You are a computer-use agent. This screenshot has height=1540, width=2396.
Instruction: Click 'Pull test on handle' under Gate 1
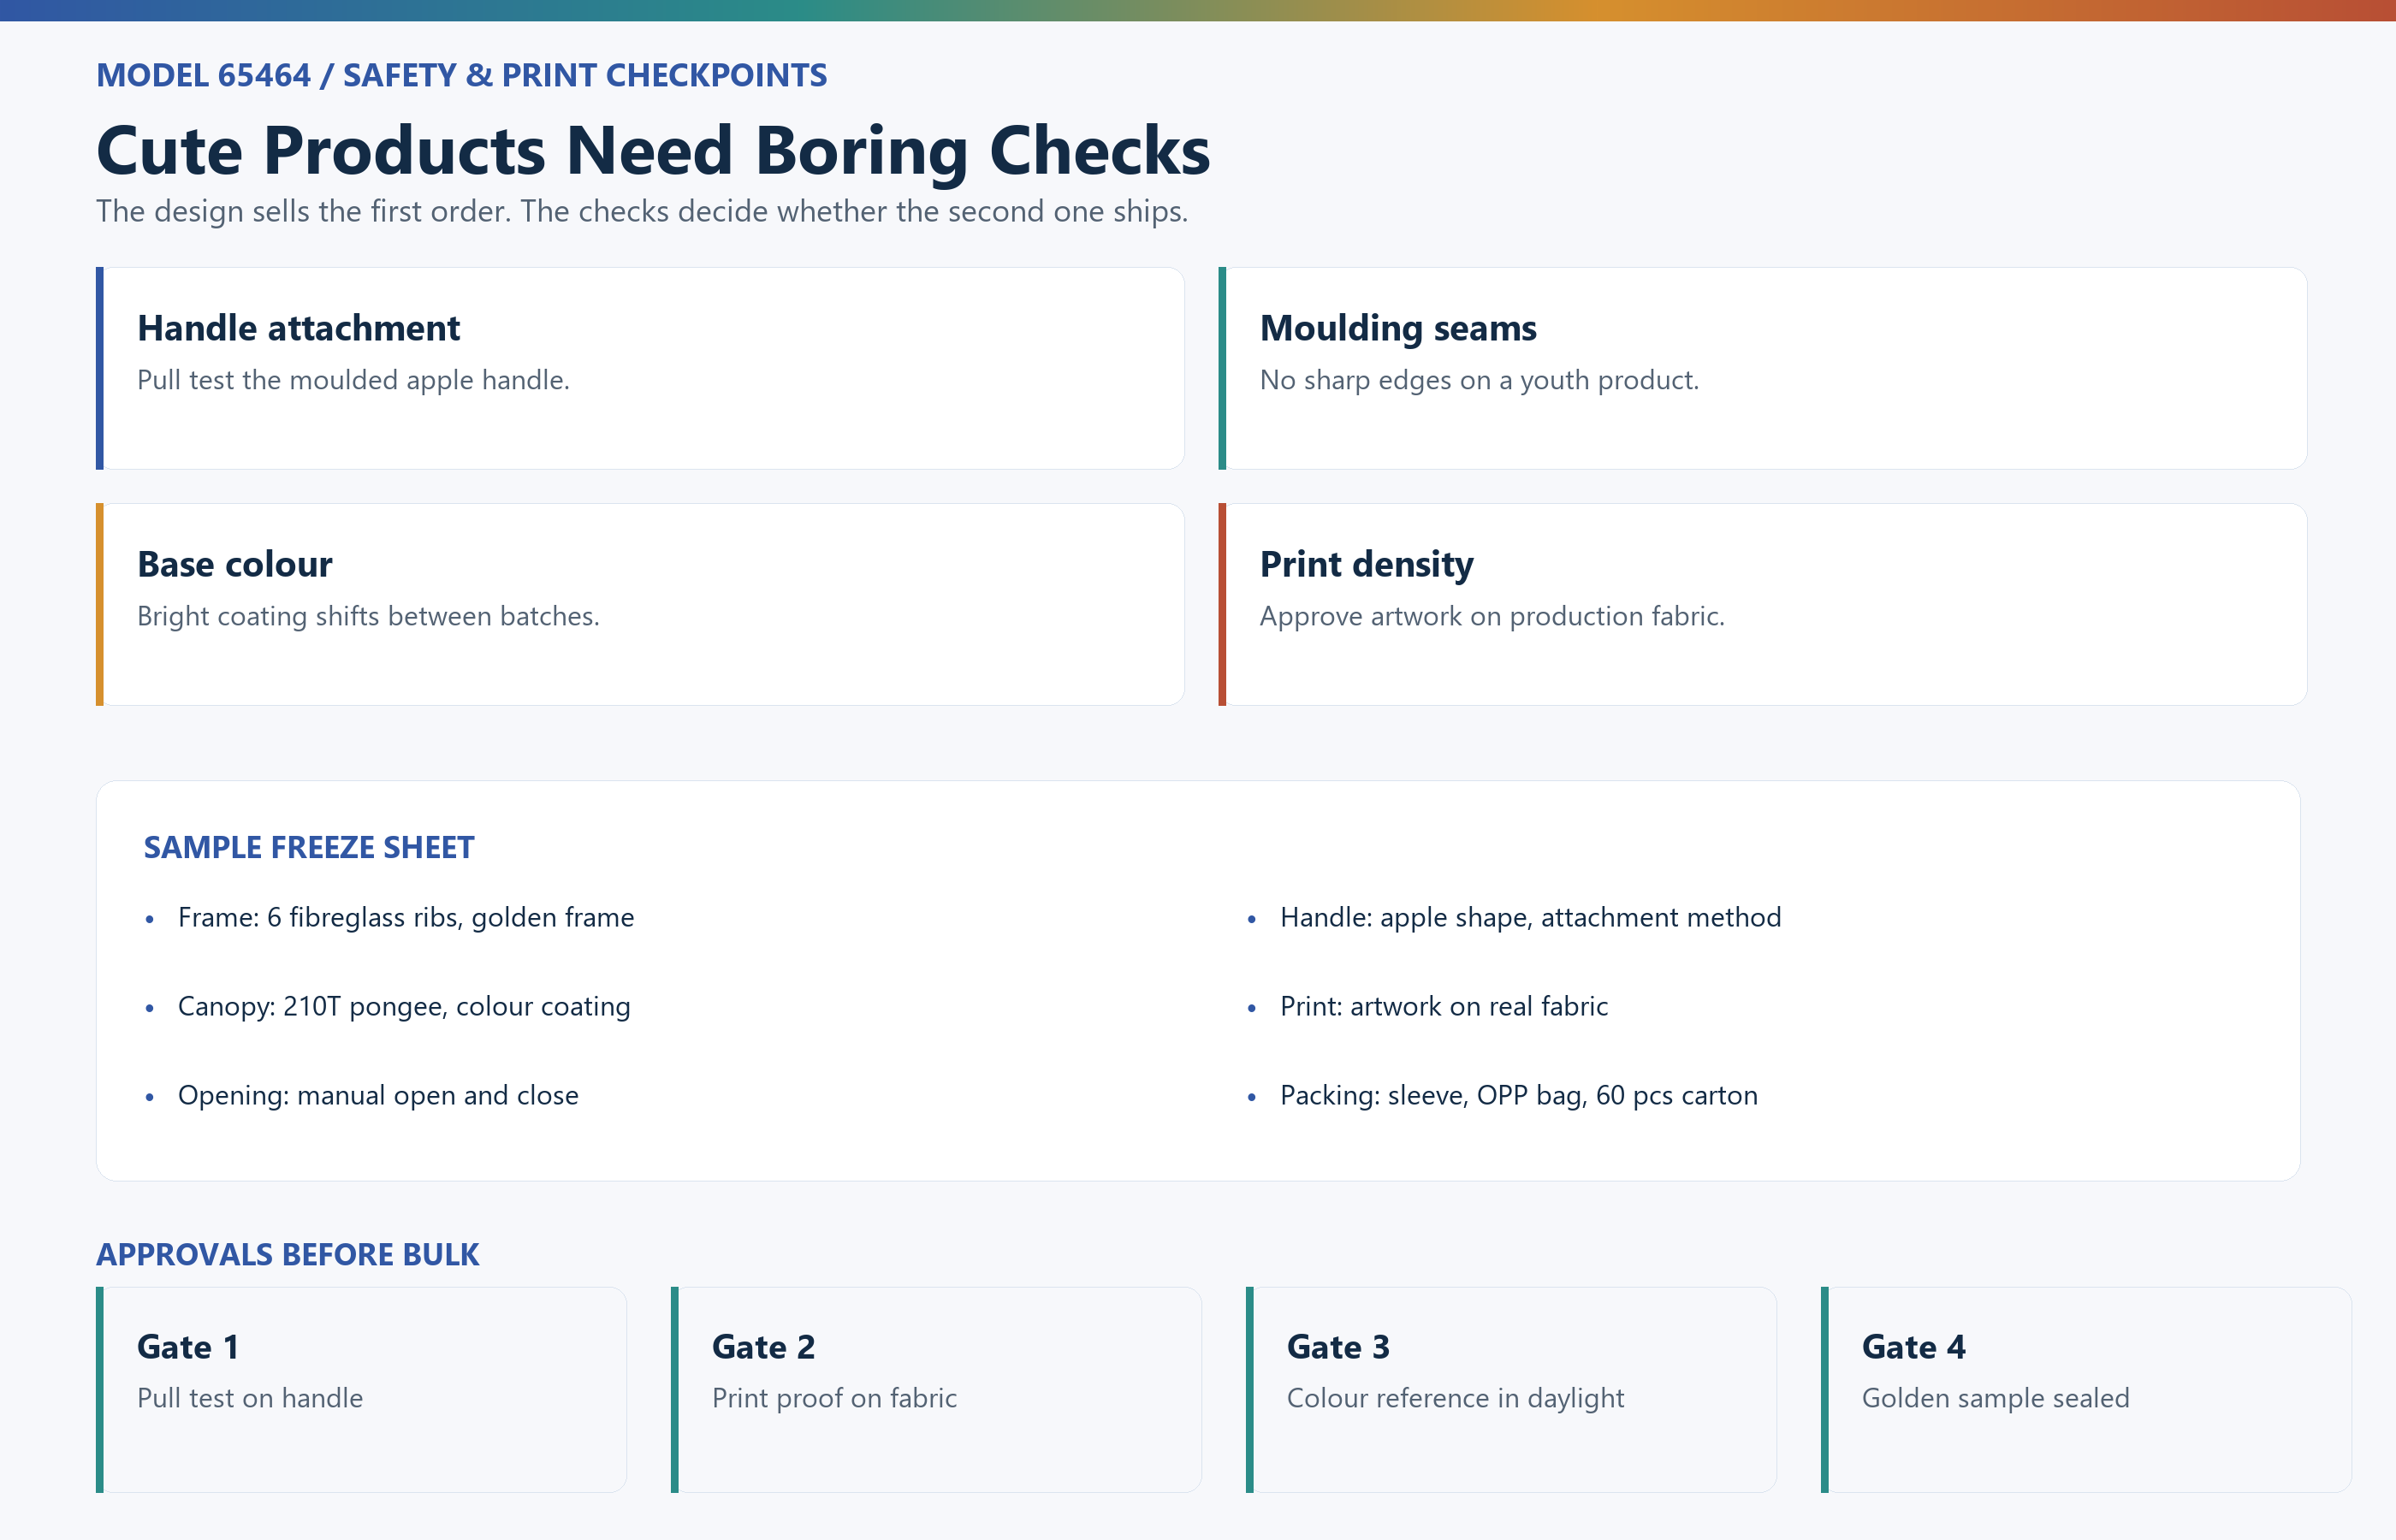point(250,1398)
